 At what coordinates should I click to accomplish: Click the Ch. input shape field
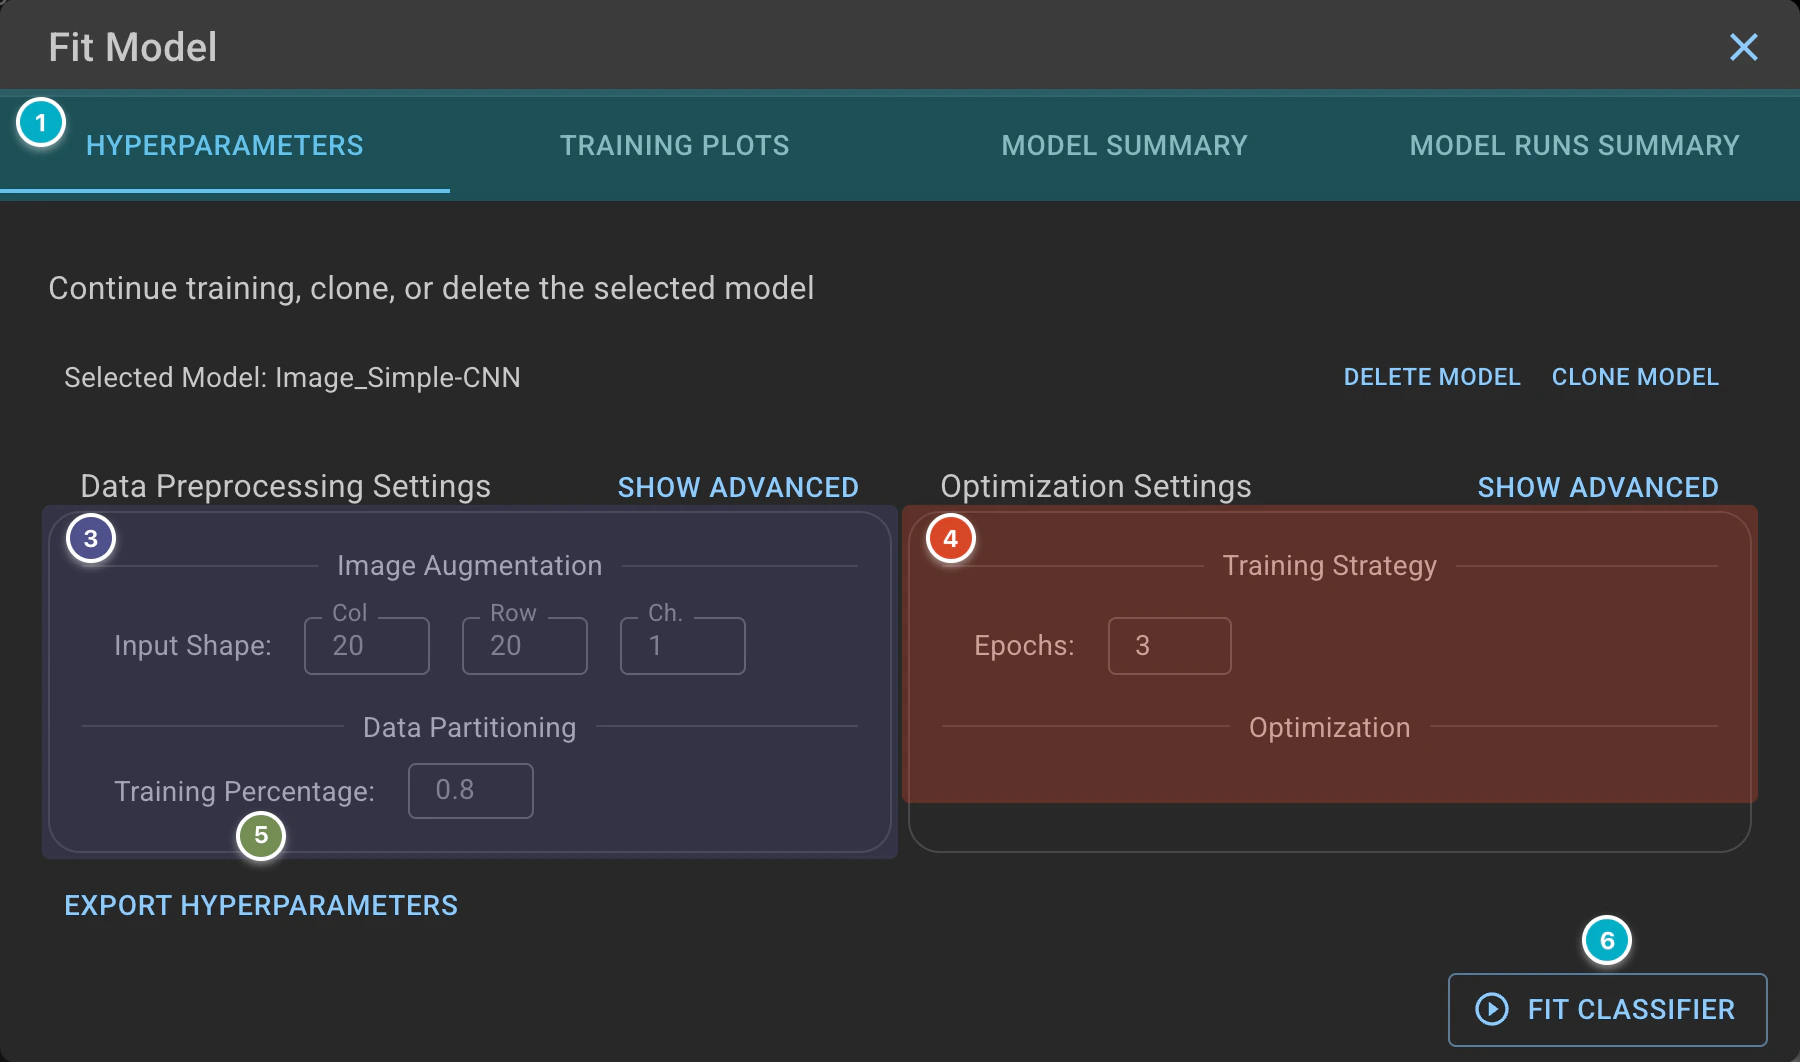(683, 646)
